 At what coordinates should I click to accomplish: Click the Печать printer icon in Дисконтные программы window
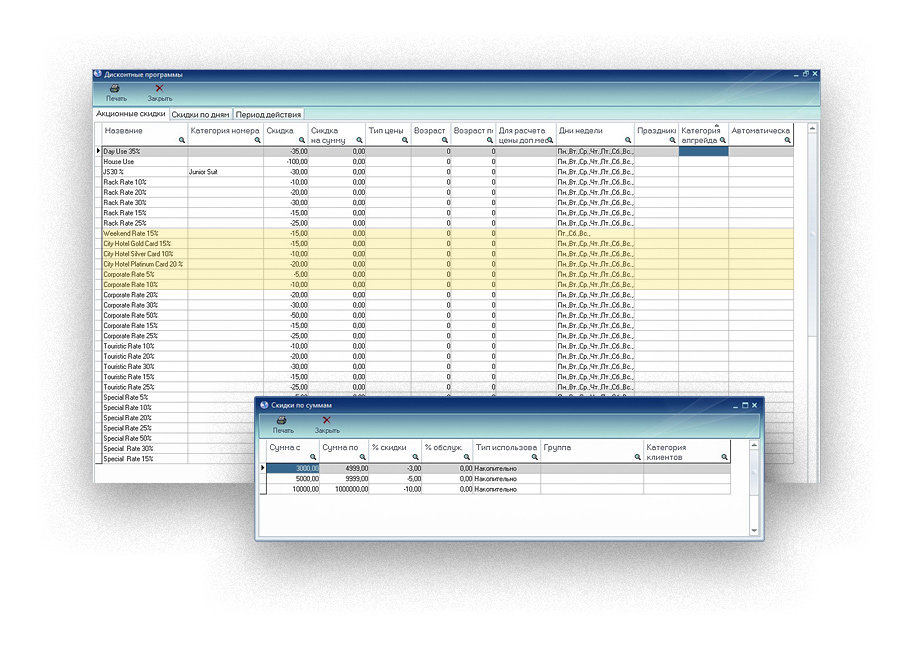coord(116,89)
